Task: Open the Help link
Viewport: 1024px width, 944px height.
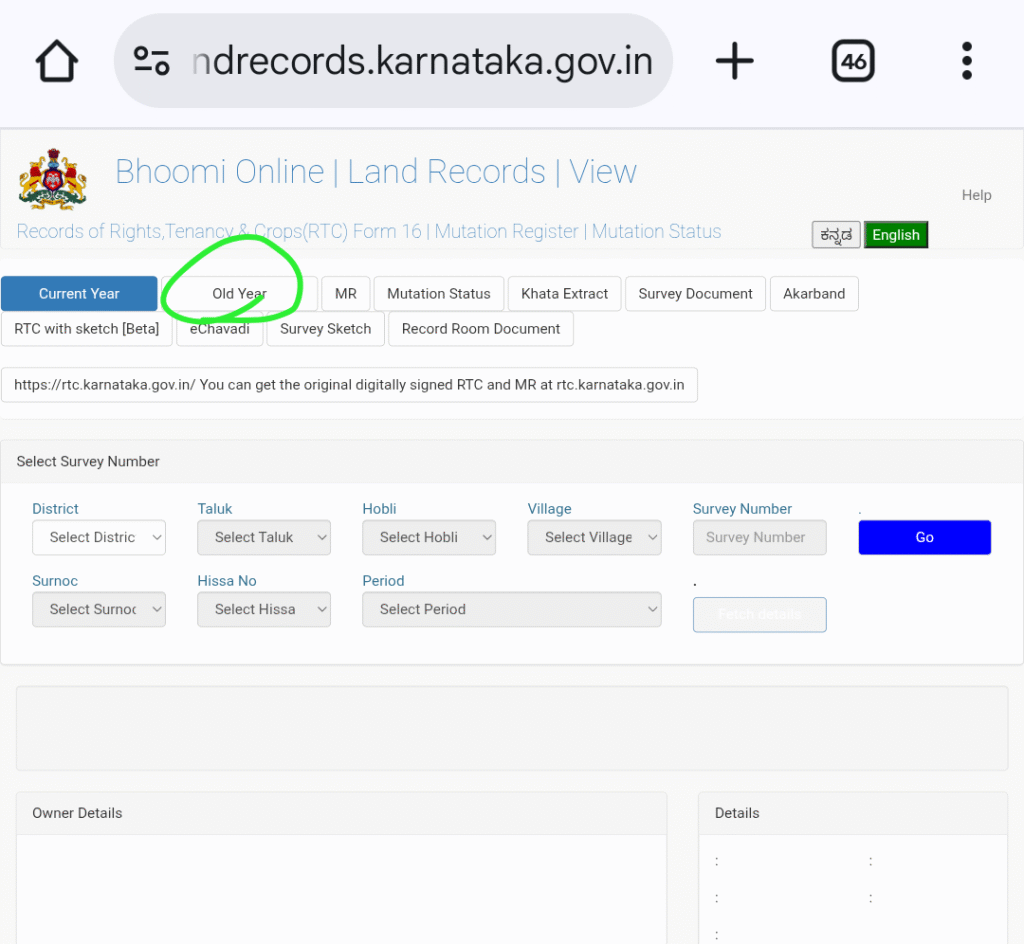Action: (x=976, y=195)
